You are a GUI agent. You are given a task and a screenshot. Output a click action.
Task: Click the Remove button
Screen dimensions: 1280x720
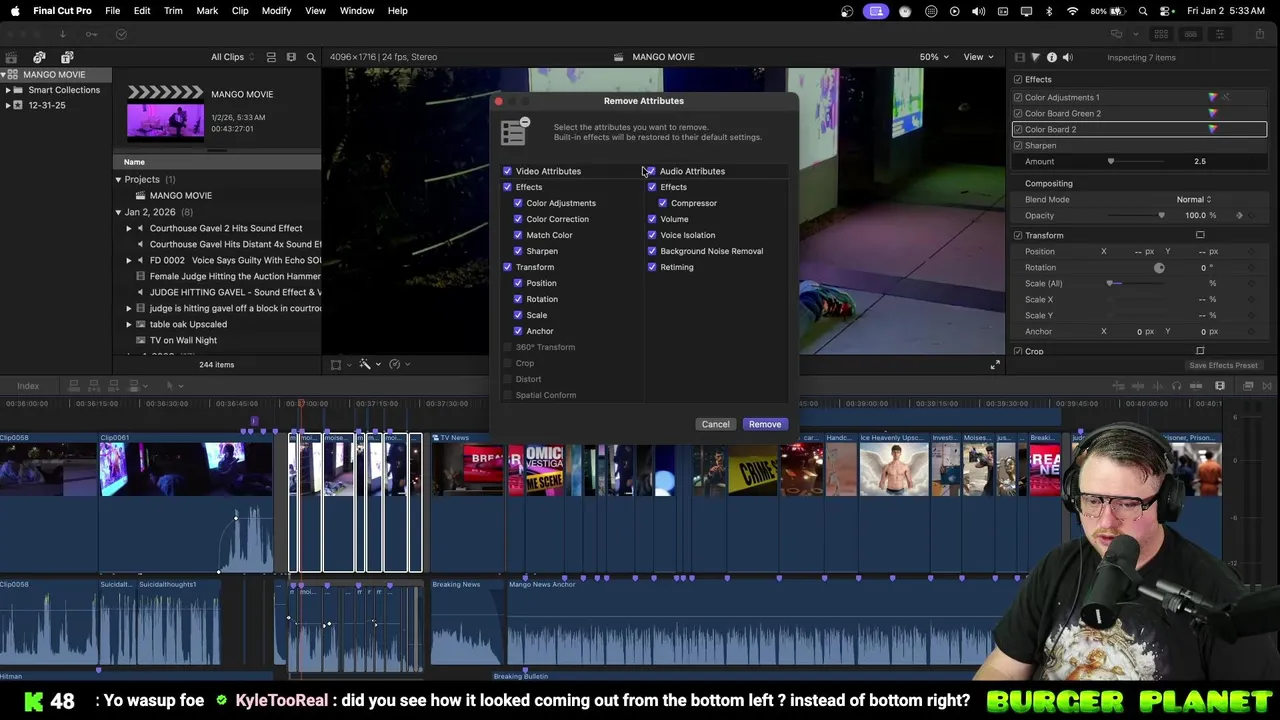tap(765, 424)
